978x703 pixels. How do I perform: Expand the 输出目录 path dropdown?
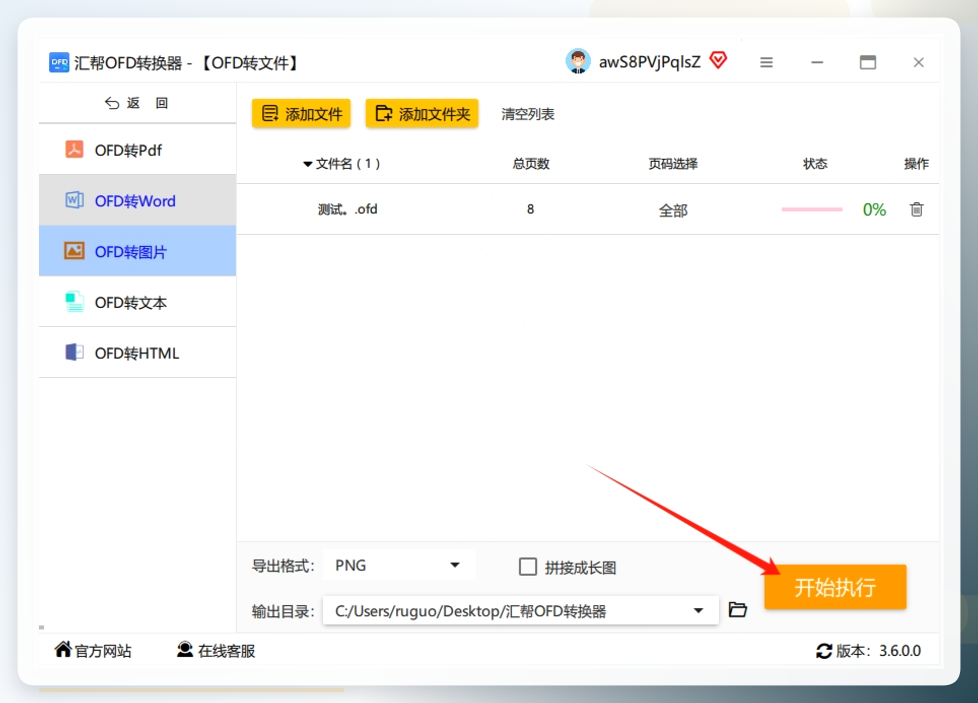click(699, 611)
